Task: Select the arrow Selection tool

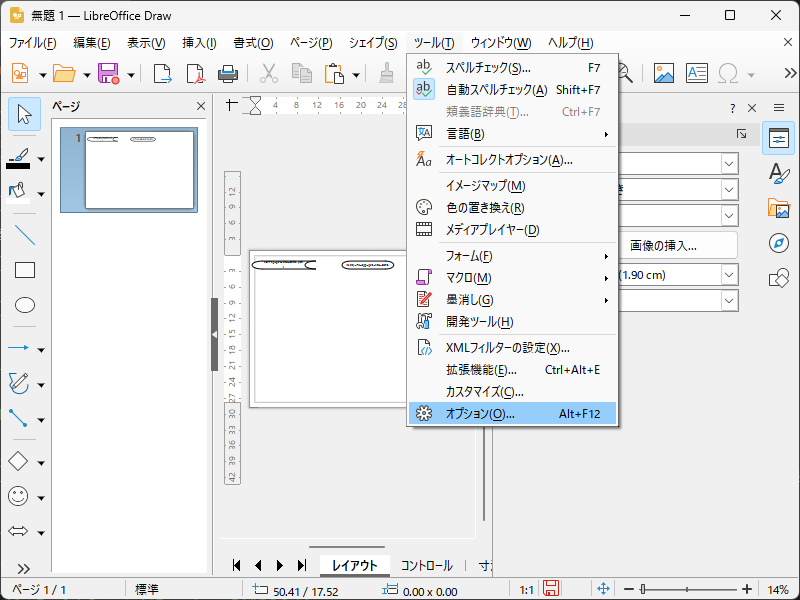Action: tap(24, 114)
